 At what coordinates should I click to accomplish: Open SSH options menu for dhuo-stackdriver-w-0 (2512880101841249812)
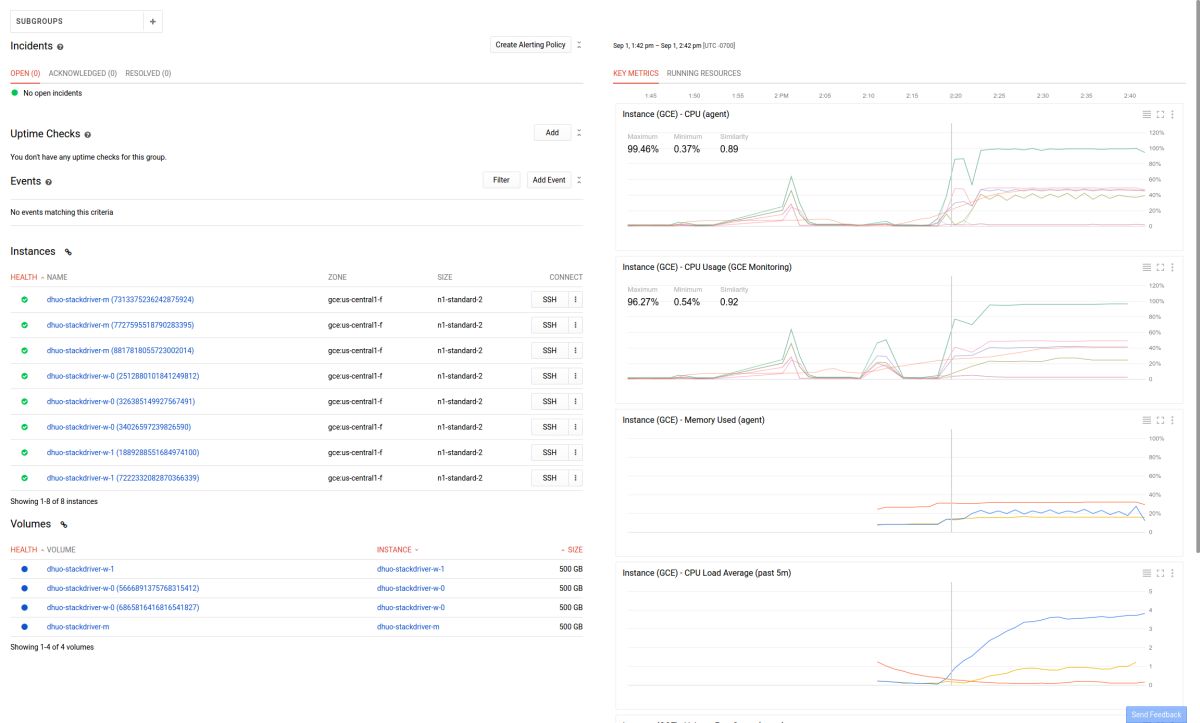[x=575, y=376]
